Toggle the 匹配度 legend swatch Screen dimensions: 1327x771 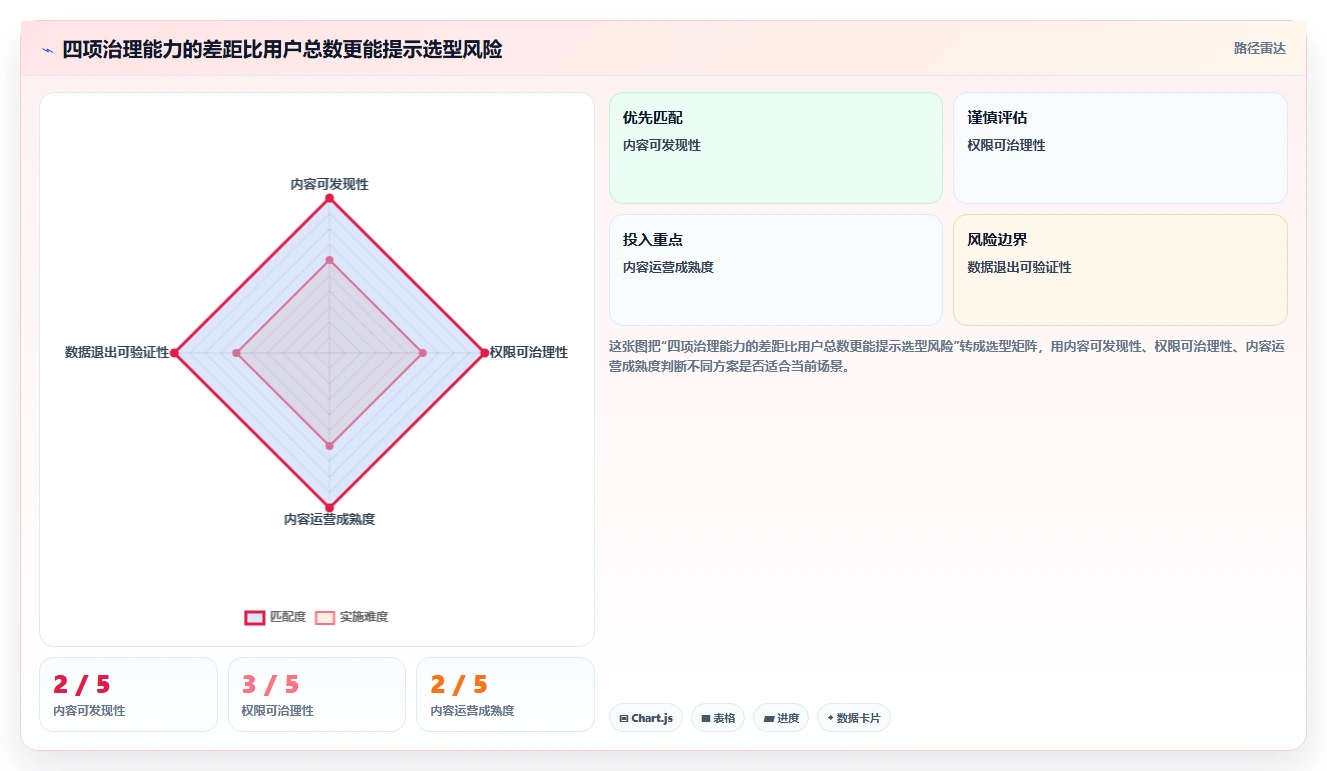tap(255, 617)
